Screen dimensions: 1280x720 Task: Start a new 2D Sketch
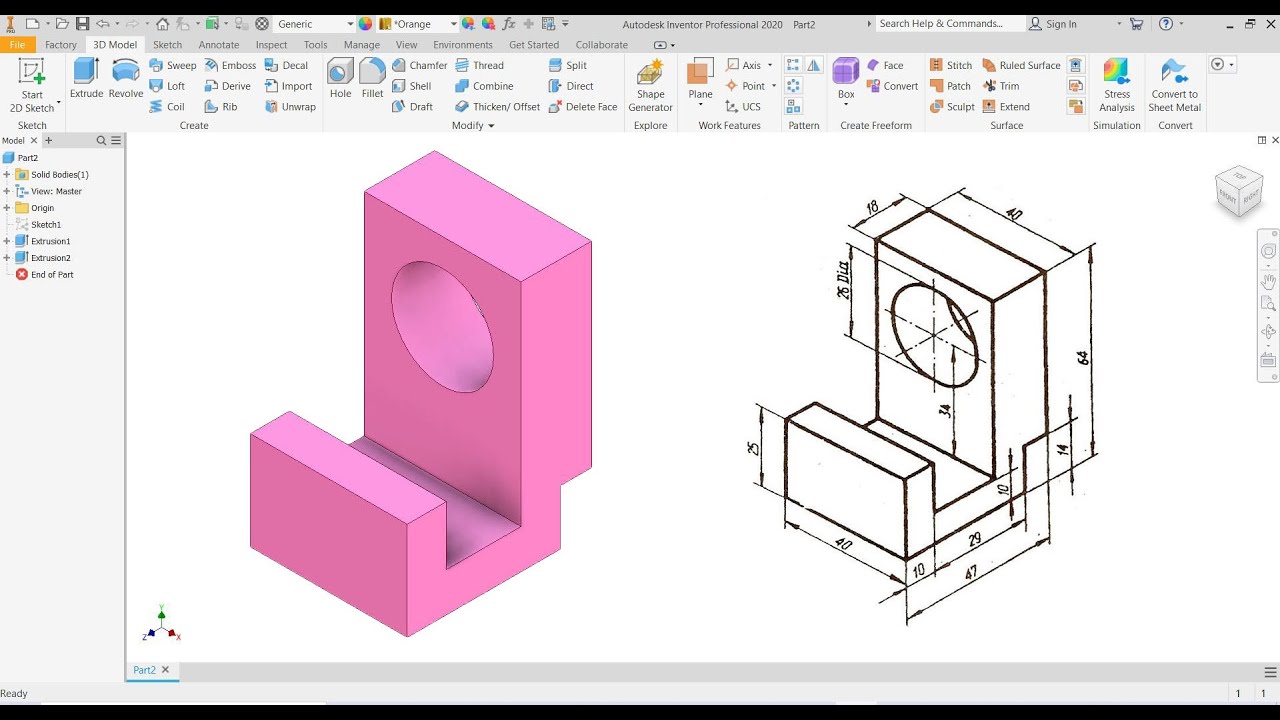pos(32,86)
